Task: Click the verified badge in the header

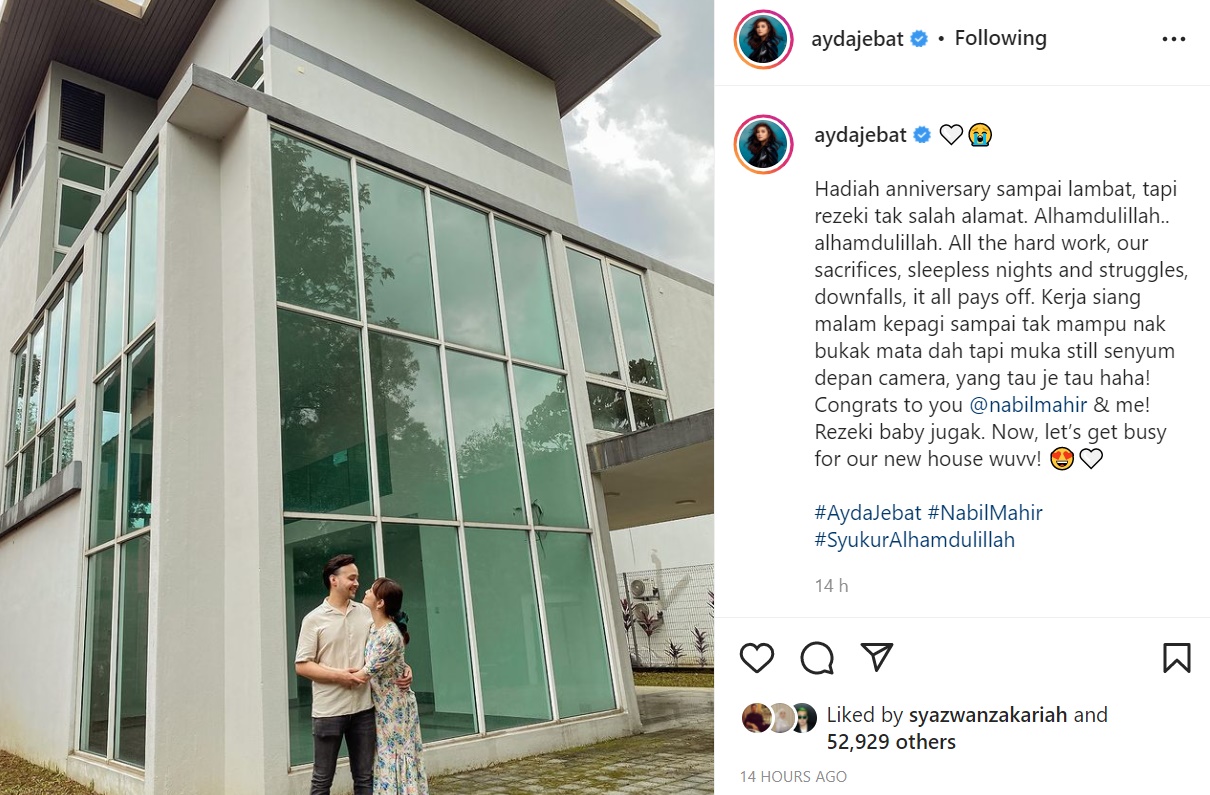Action: (919, 39)
